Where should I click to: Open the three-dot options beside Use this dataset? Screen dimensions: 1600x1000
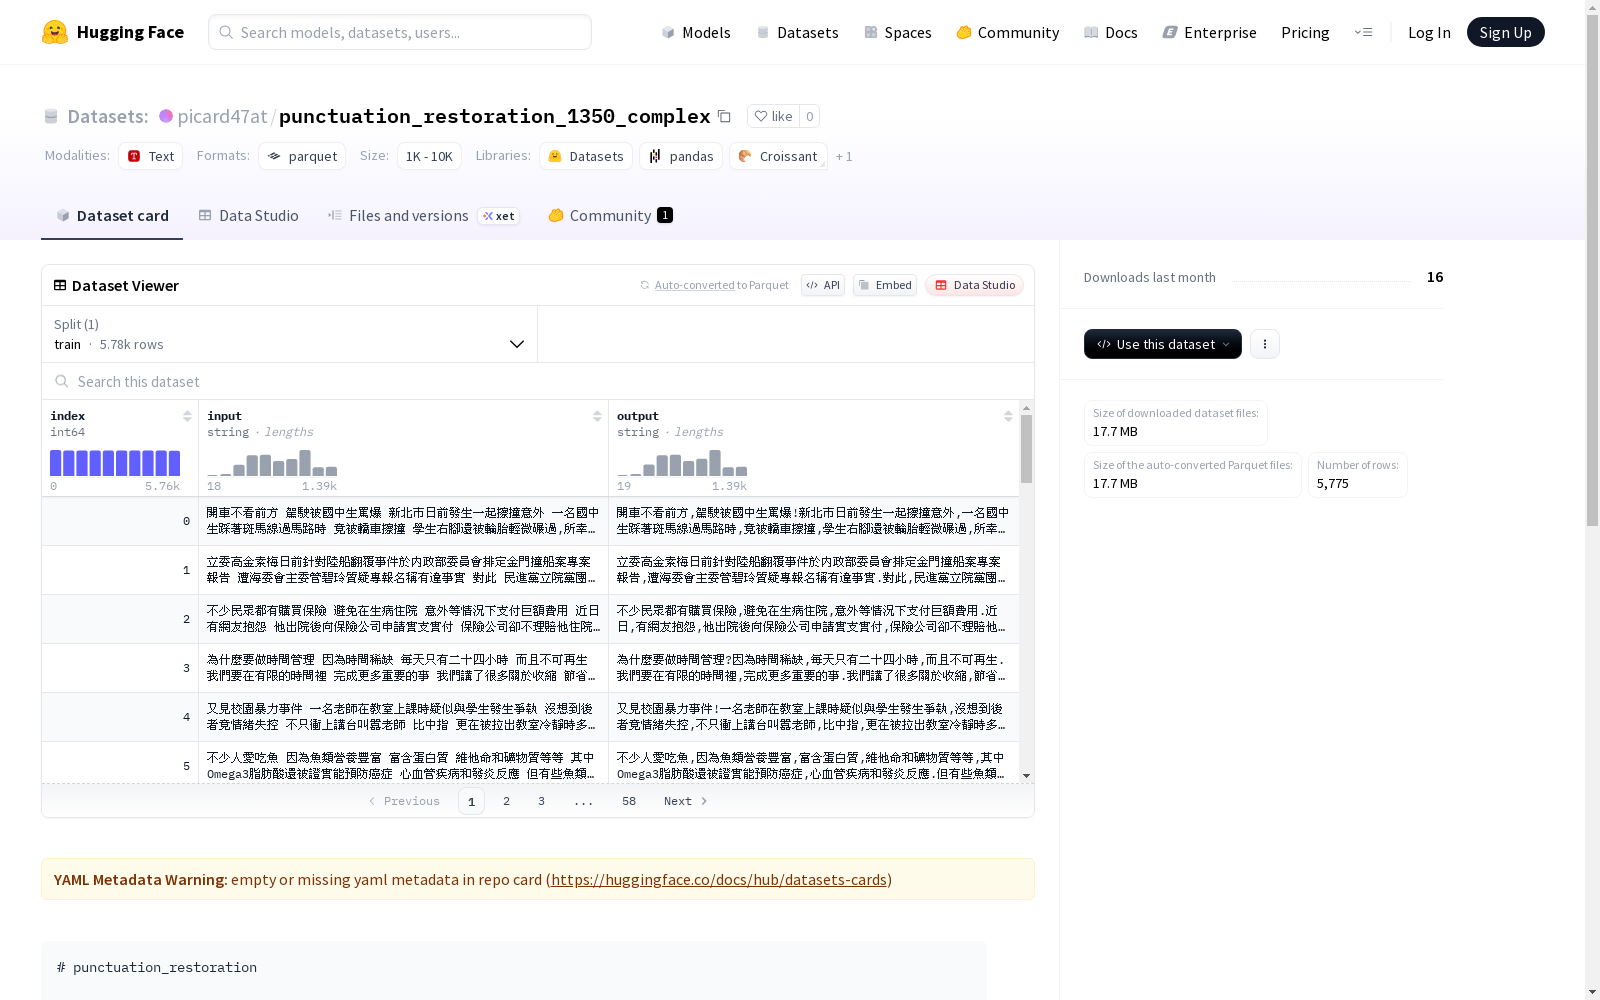tap(1265, 344)
